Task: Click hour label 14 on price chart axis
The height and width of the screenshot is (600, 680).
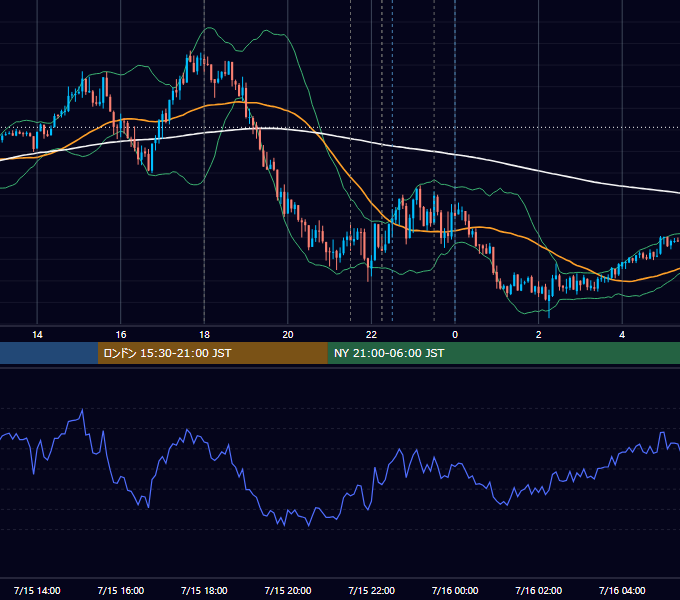Action: (37, 335)
